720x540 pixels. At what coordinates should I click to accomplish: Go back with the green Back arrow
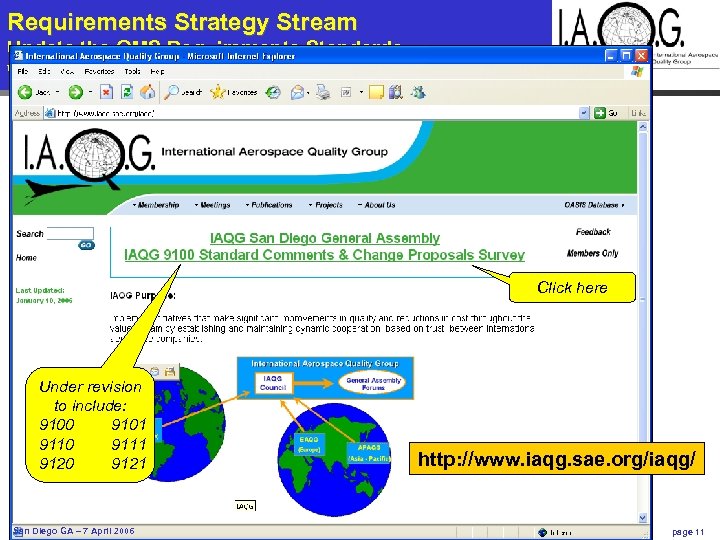(x=25, y=92)
